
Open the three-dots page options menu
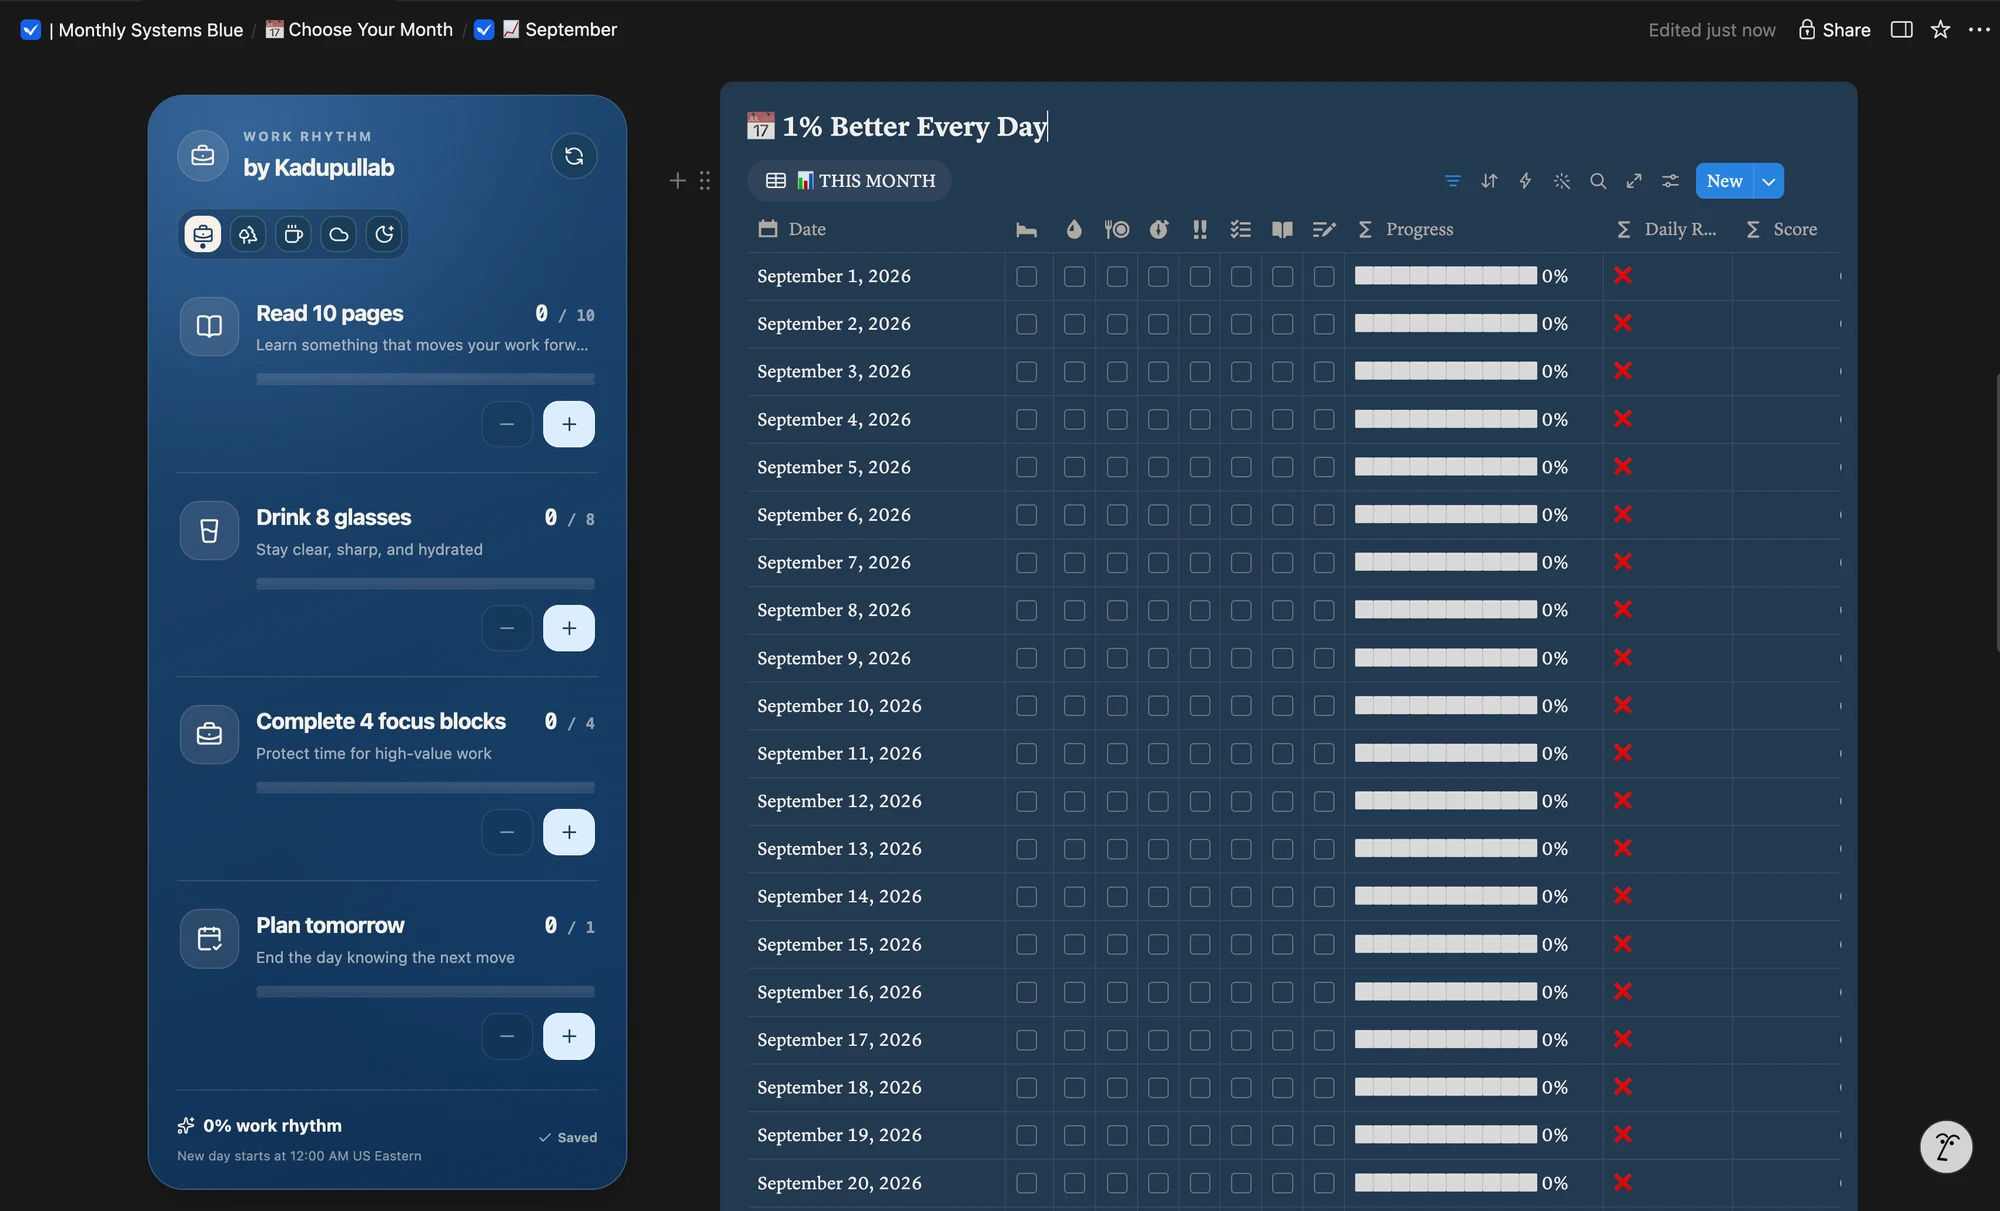pos(1979,30)
